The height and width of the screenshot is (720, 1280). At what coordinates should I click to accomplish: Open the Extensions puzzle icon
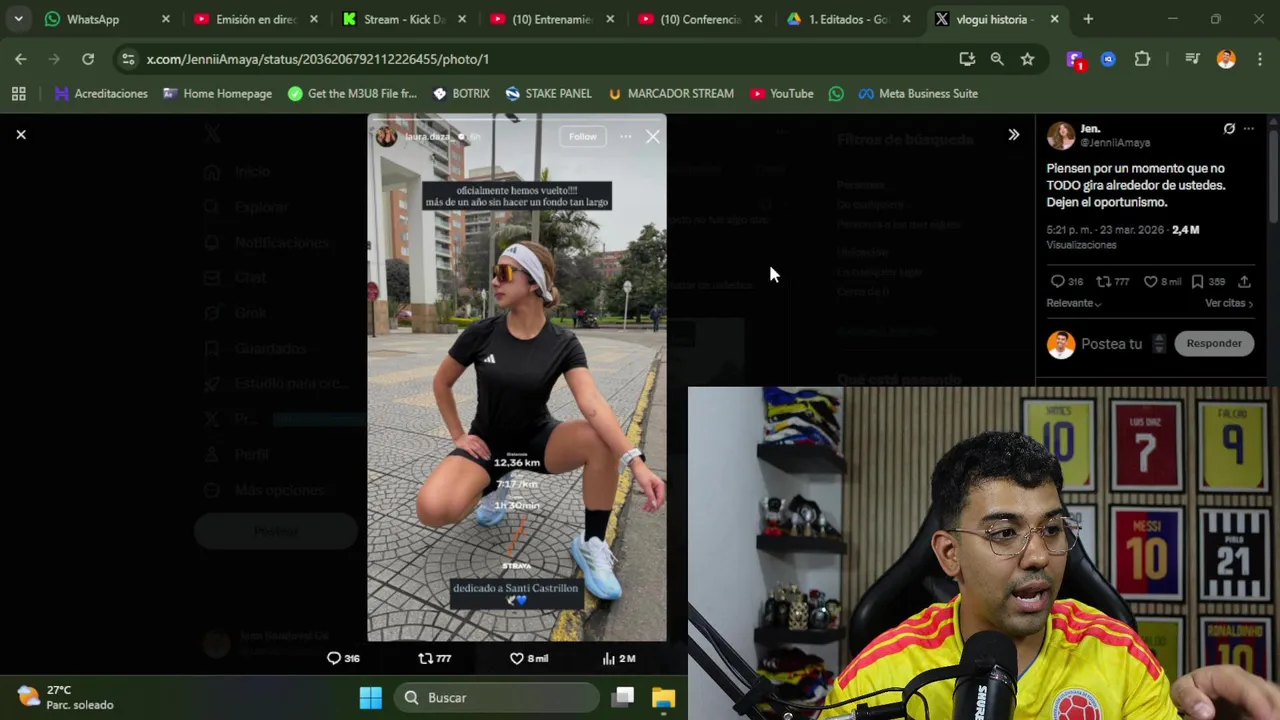[1142, 59]
